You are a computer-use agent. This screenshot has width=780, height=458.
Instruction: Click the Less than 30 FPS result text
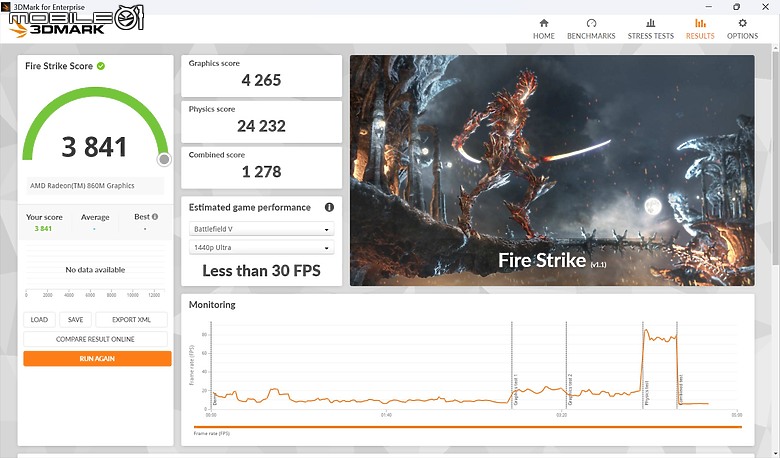[x=261, y=271]
